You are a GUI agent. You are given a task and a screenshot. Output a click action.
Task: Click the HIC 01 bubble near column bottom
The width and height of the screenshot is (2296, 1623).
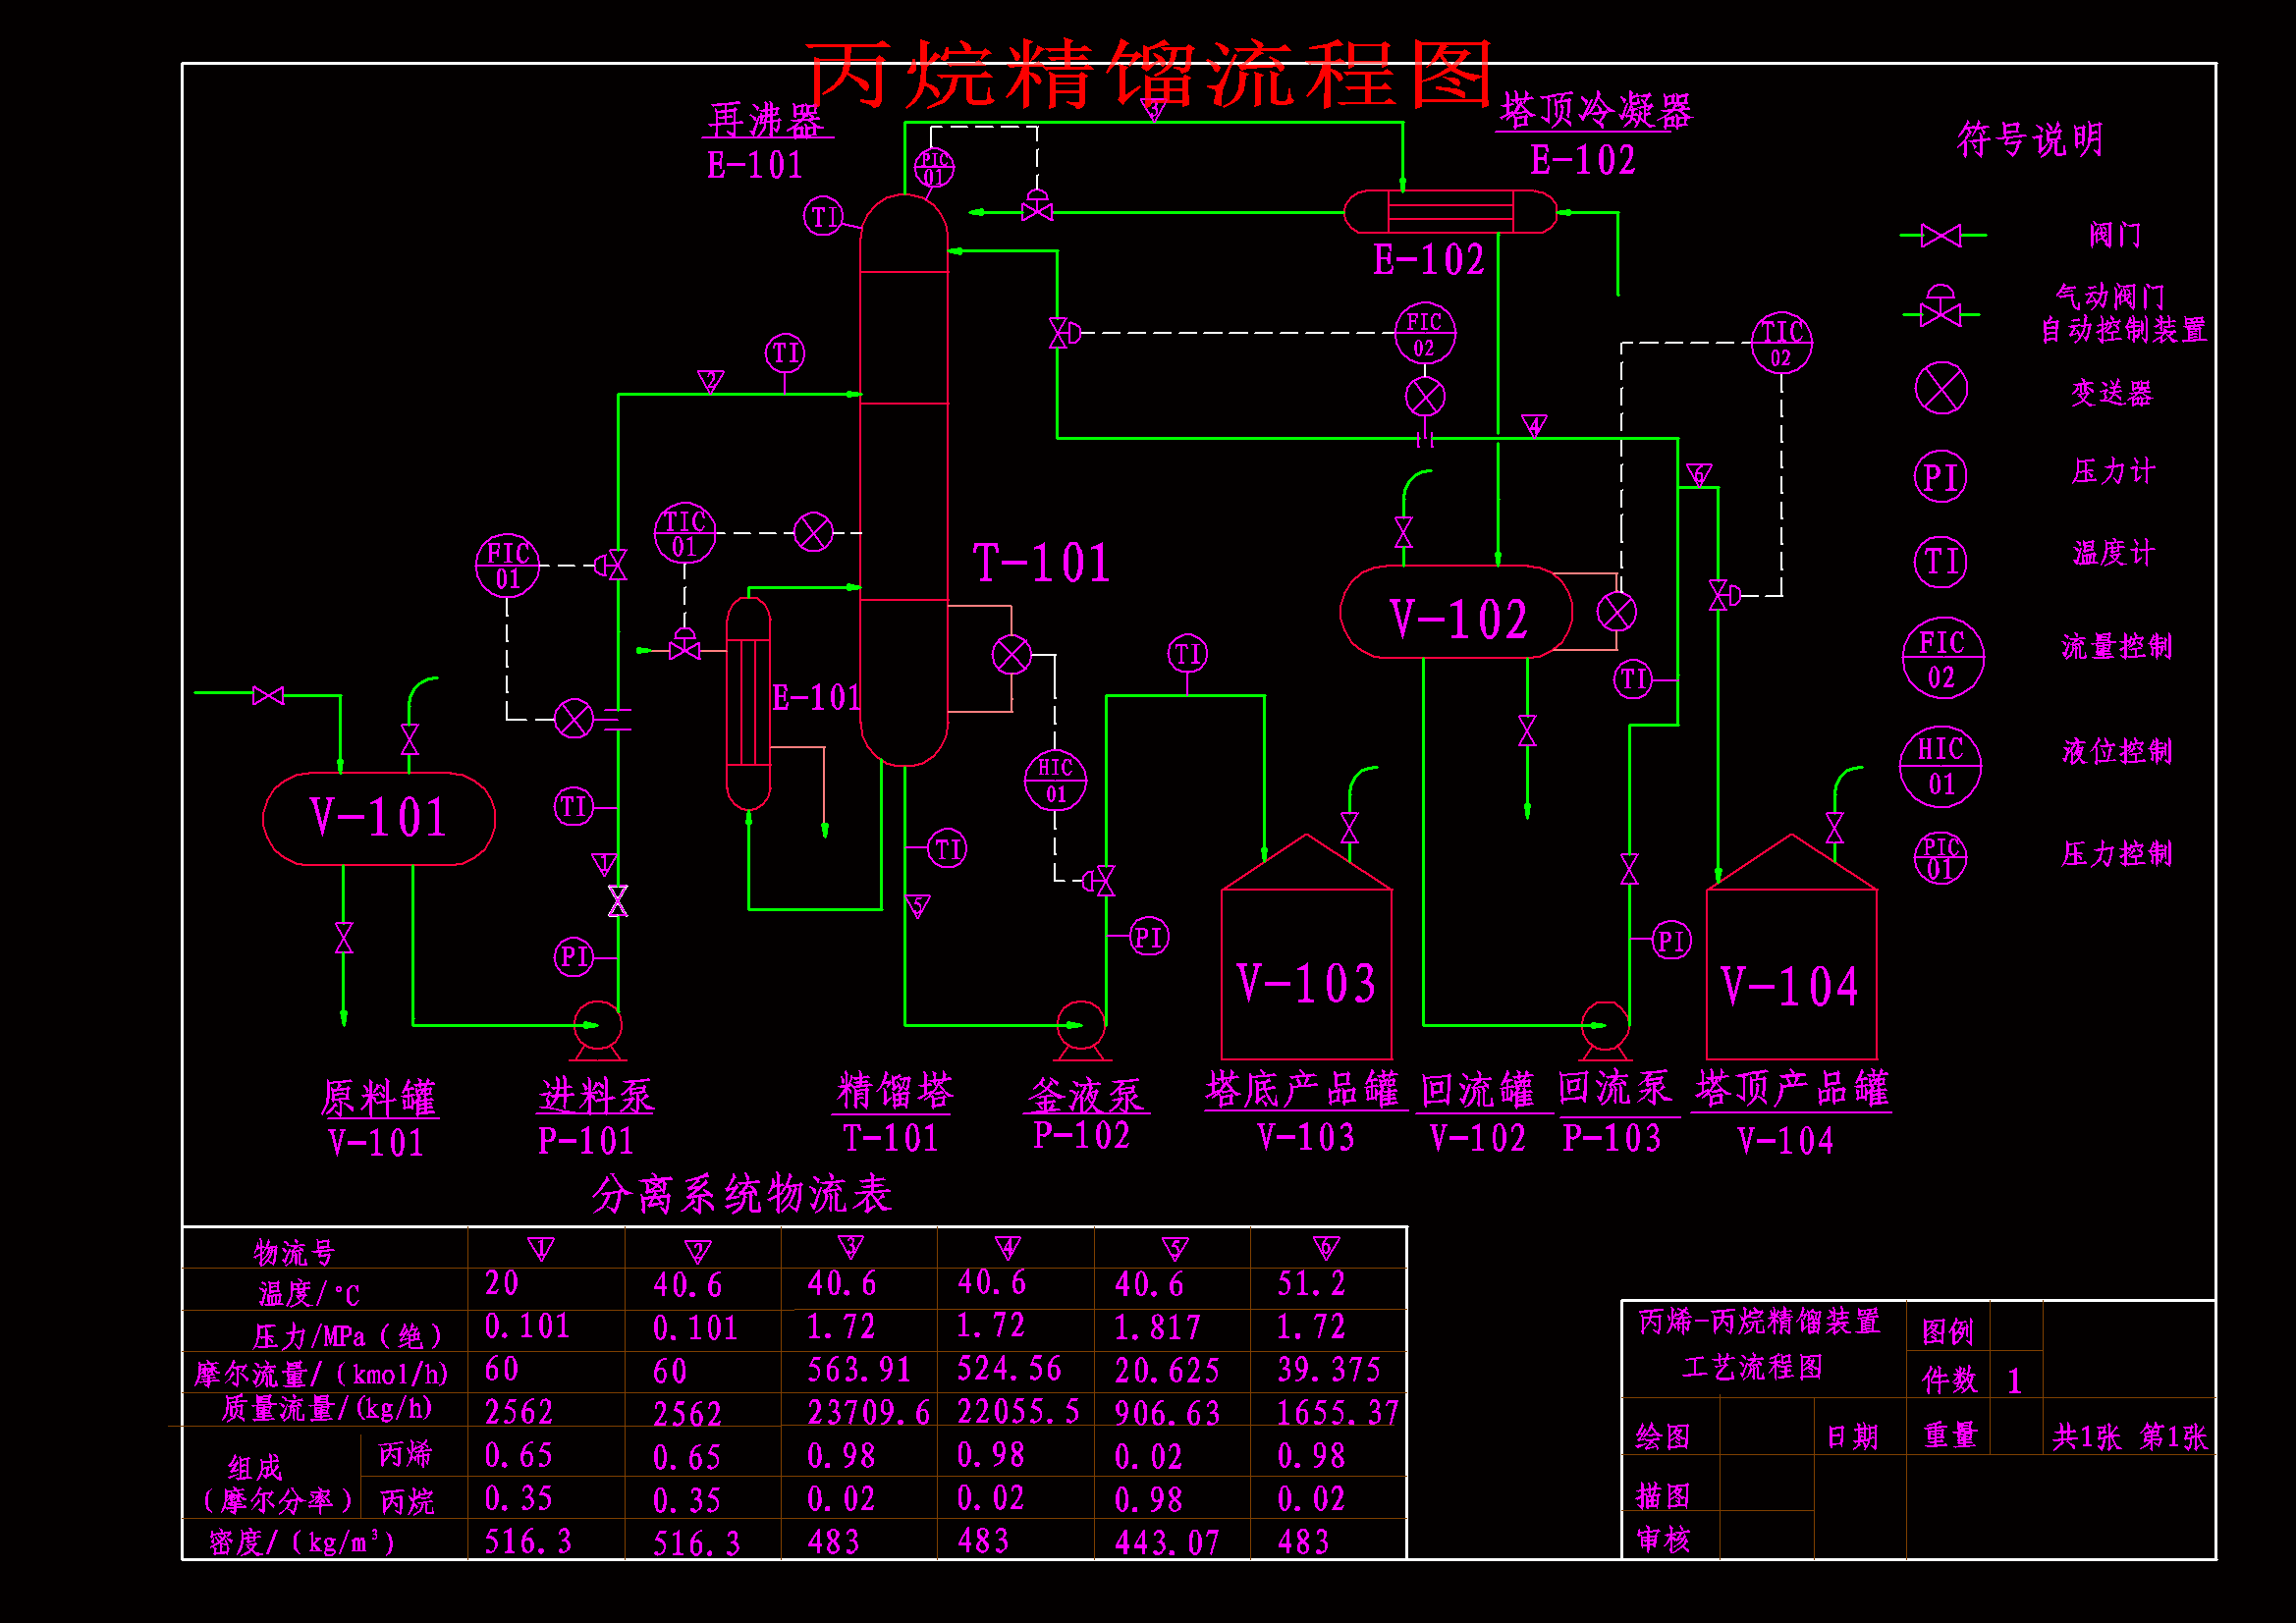tap(1055, 781)
